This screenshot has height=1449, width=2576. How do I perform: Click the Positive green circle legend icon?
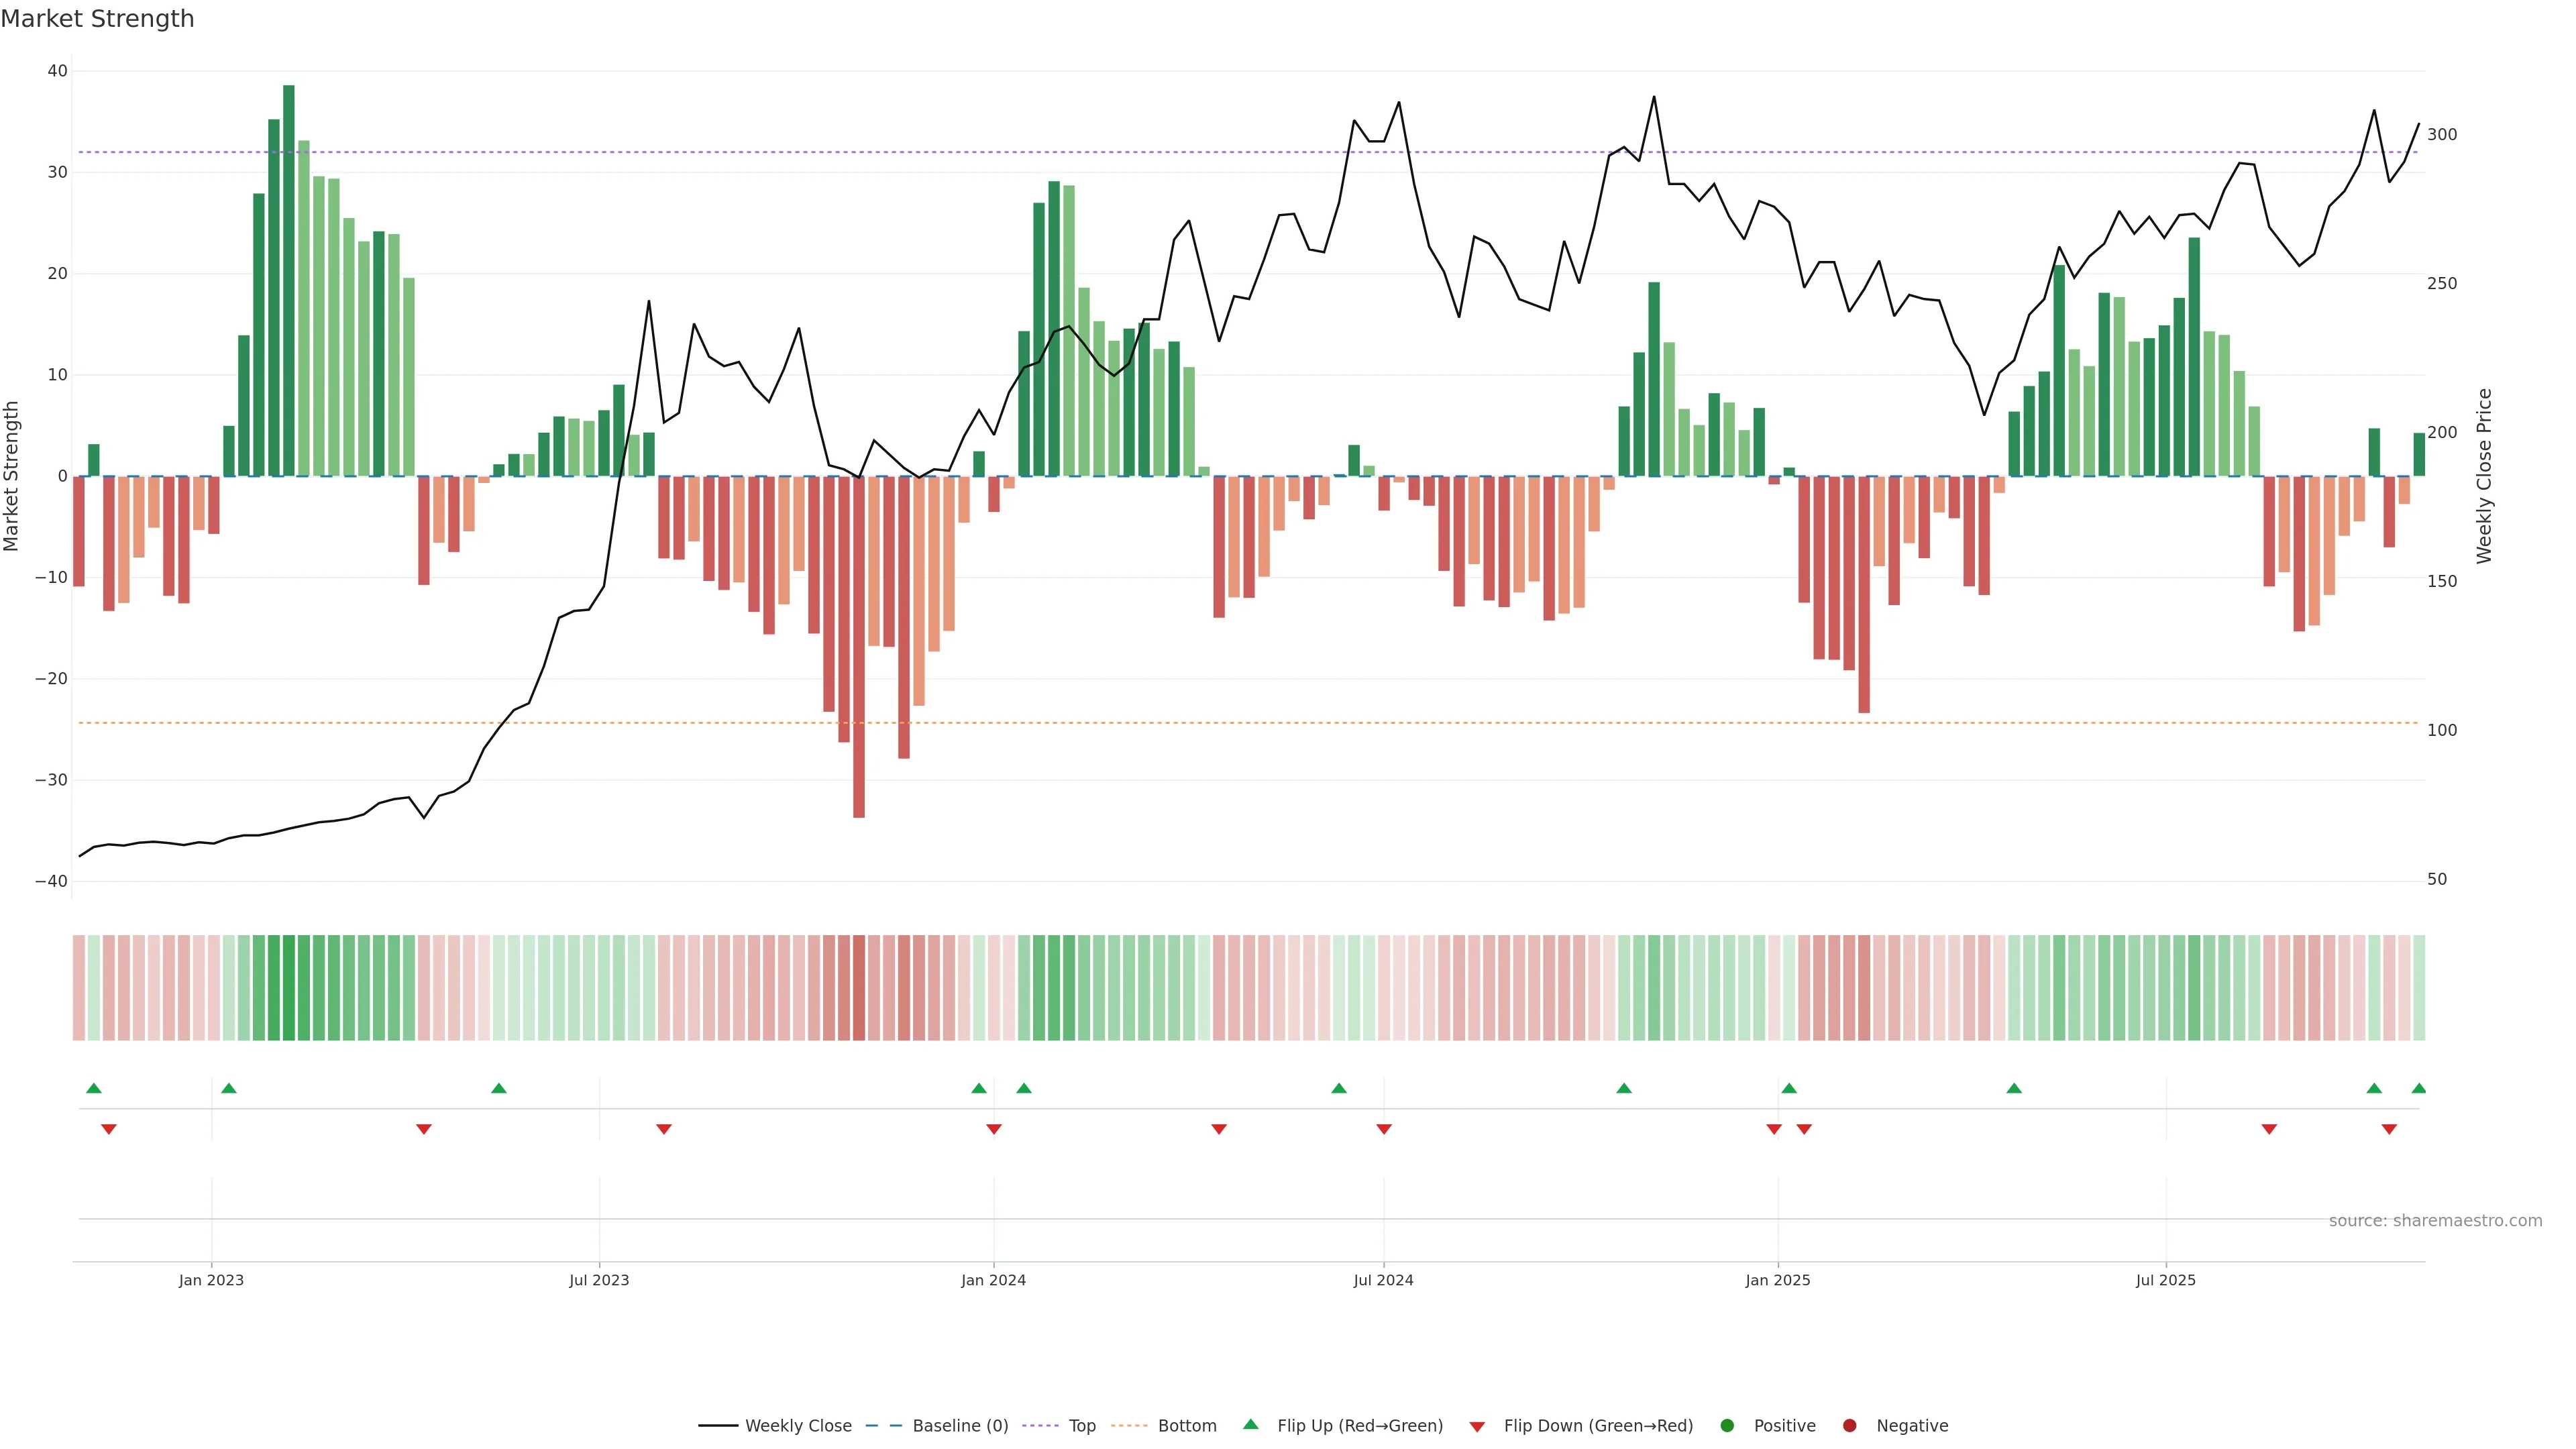click(x=1727, y=1426)
